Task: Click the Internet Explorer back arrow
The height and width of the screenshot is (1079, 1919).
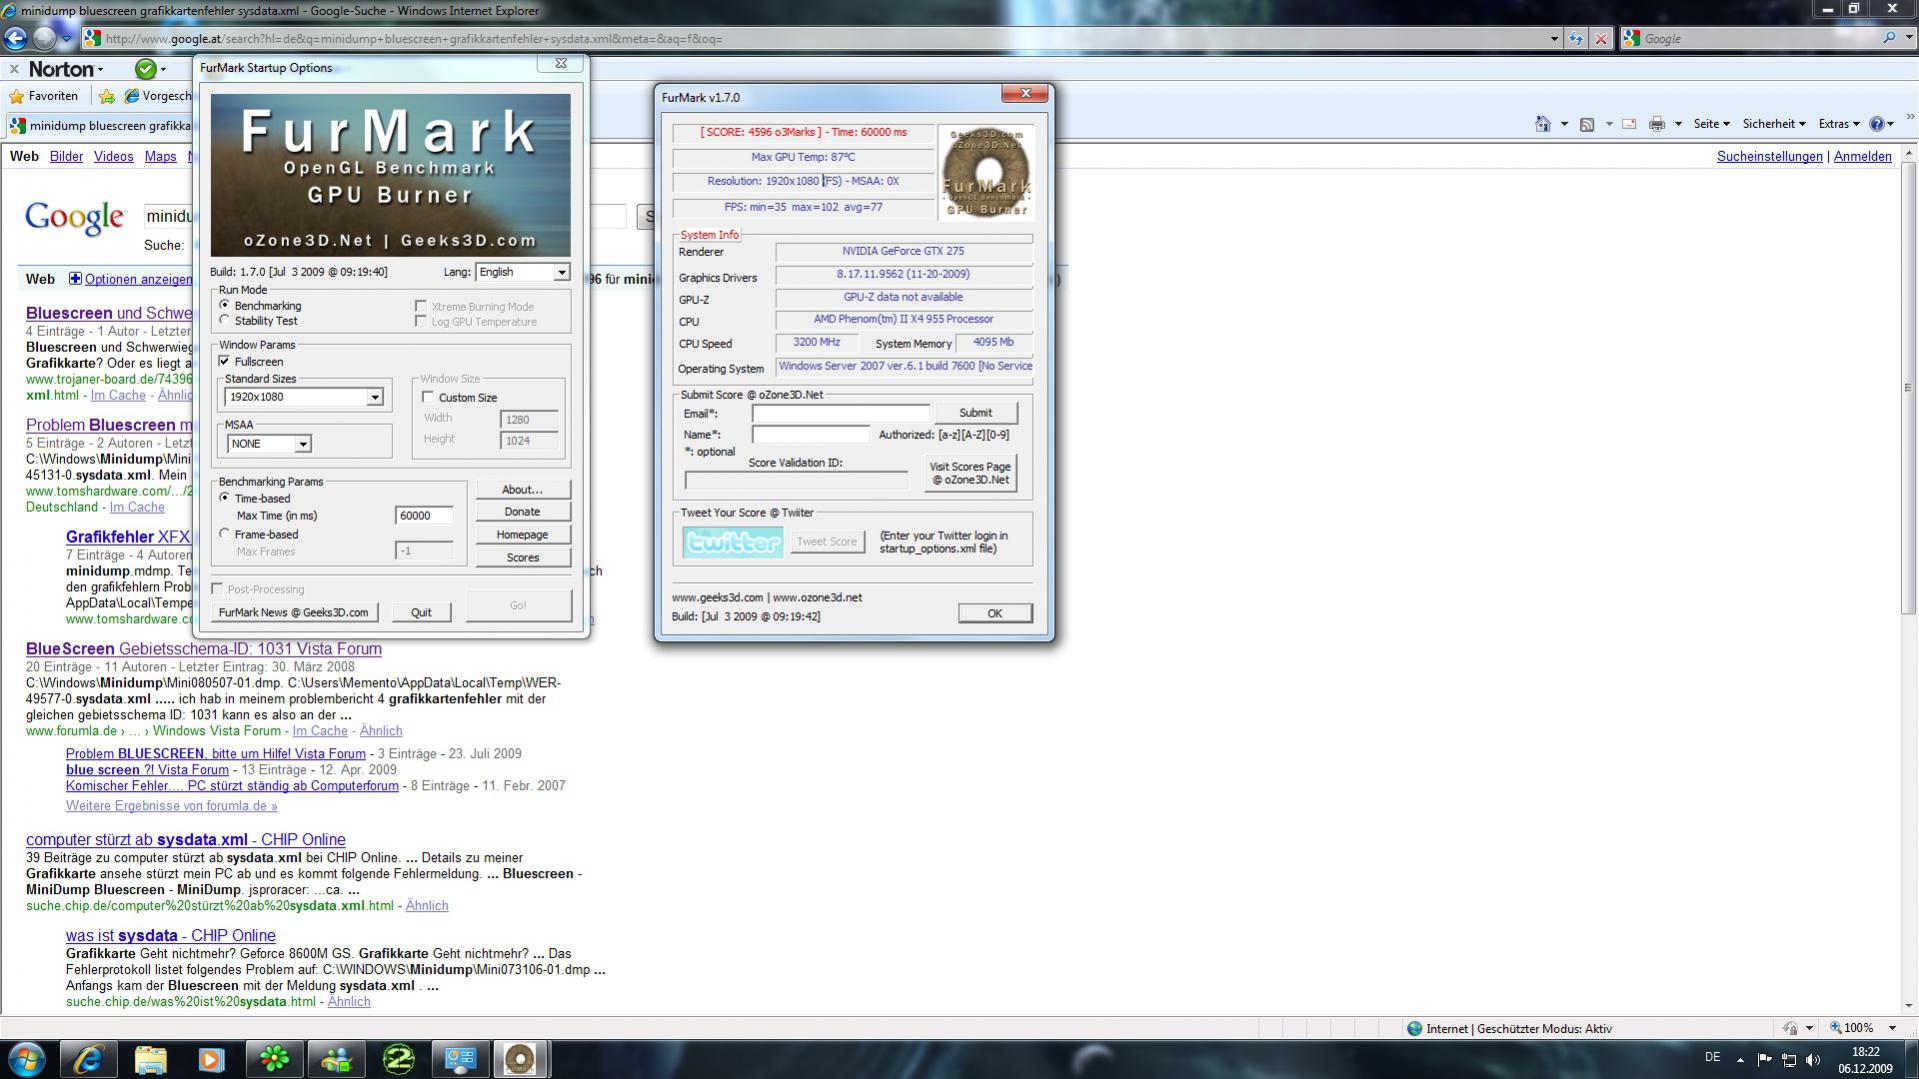Action: coord(15,39)
